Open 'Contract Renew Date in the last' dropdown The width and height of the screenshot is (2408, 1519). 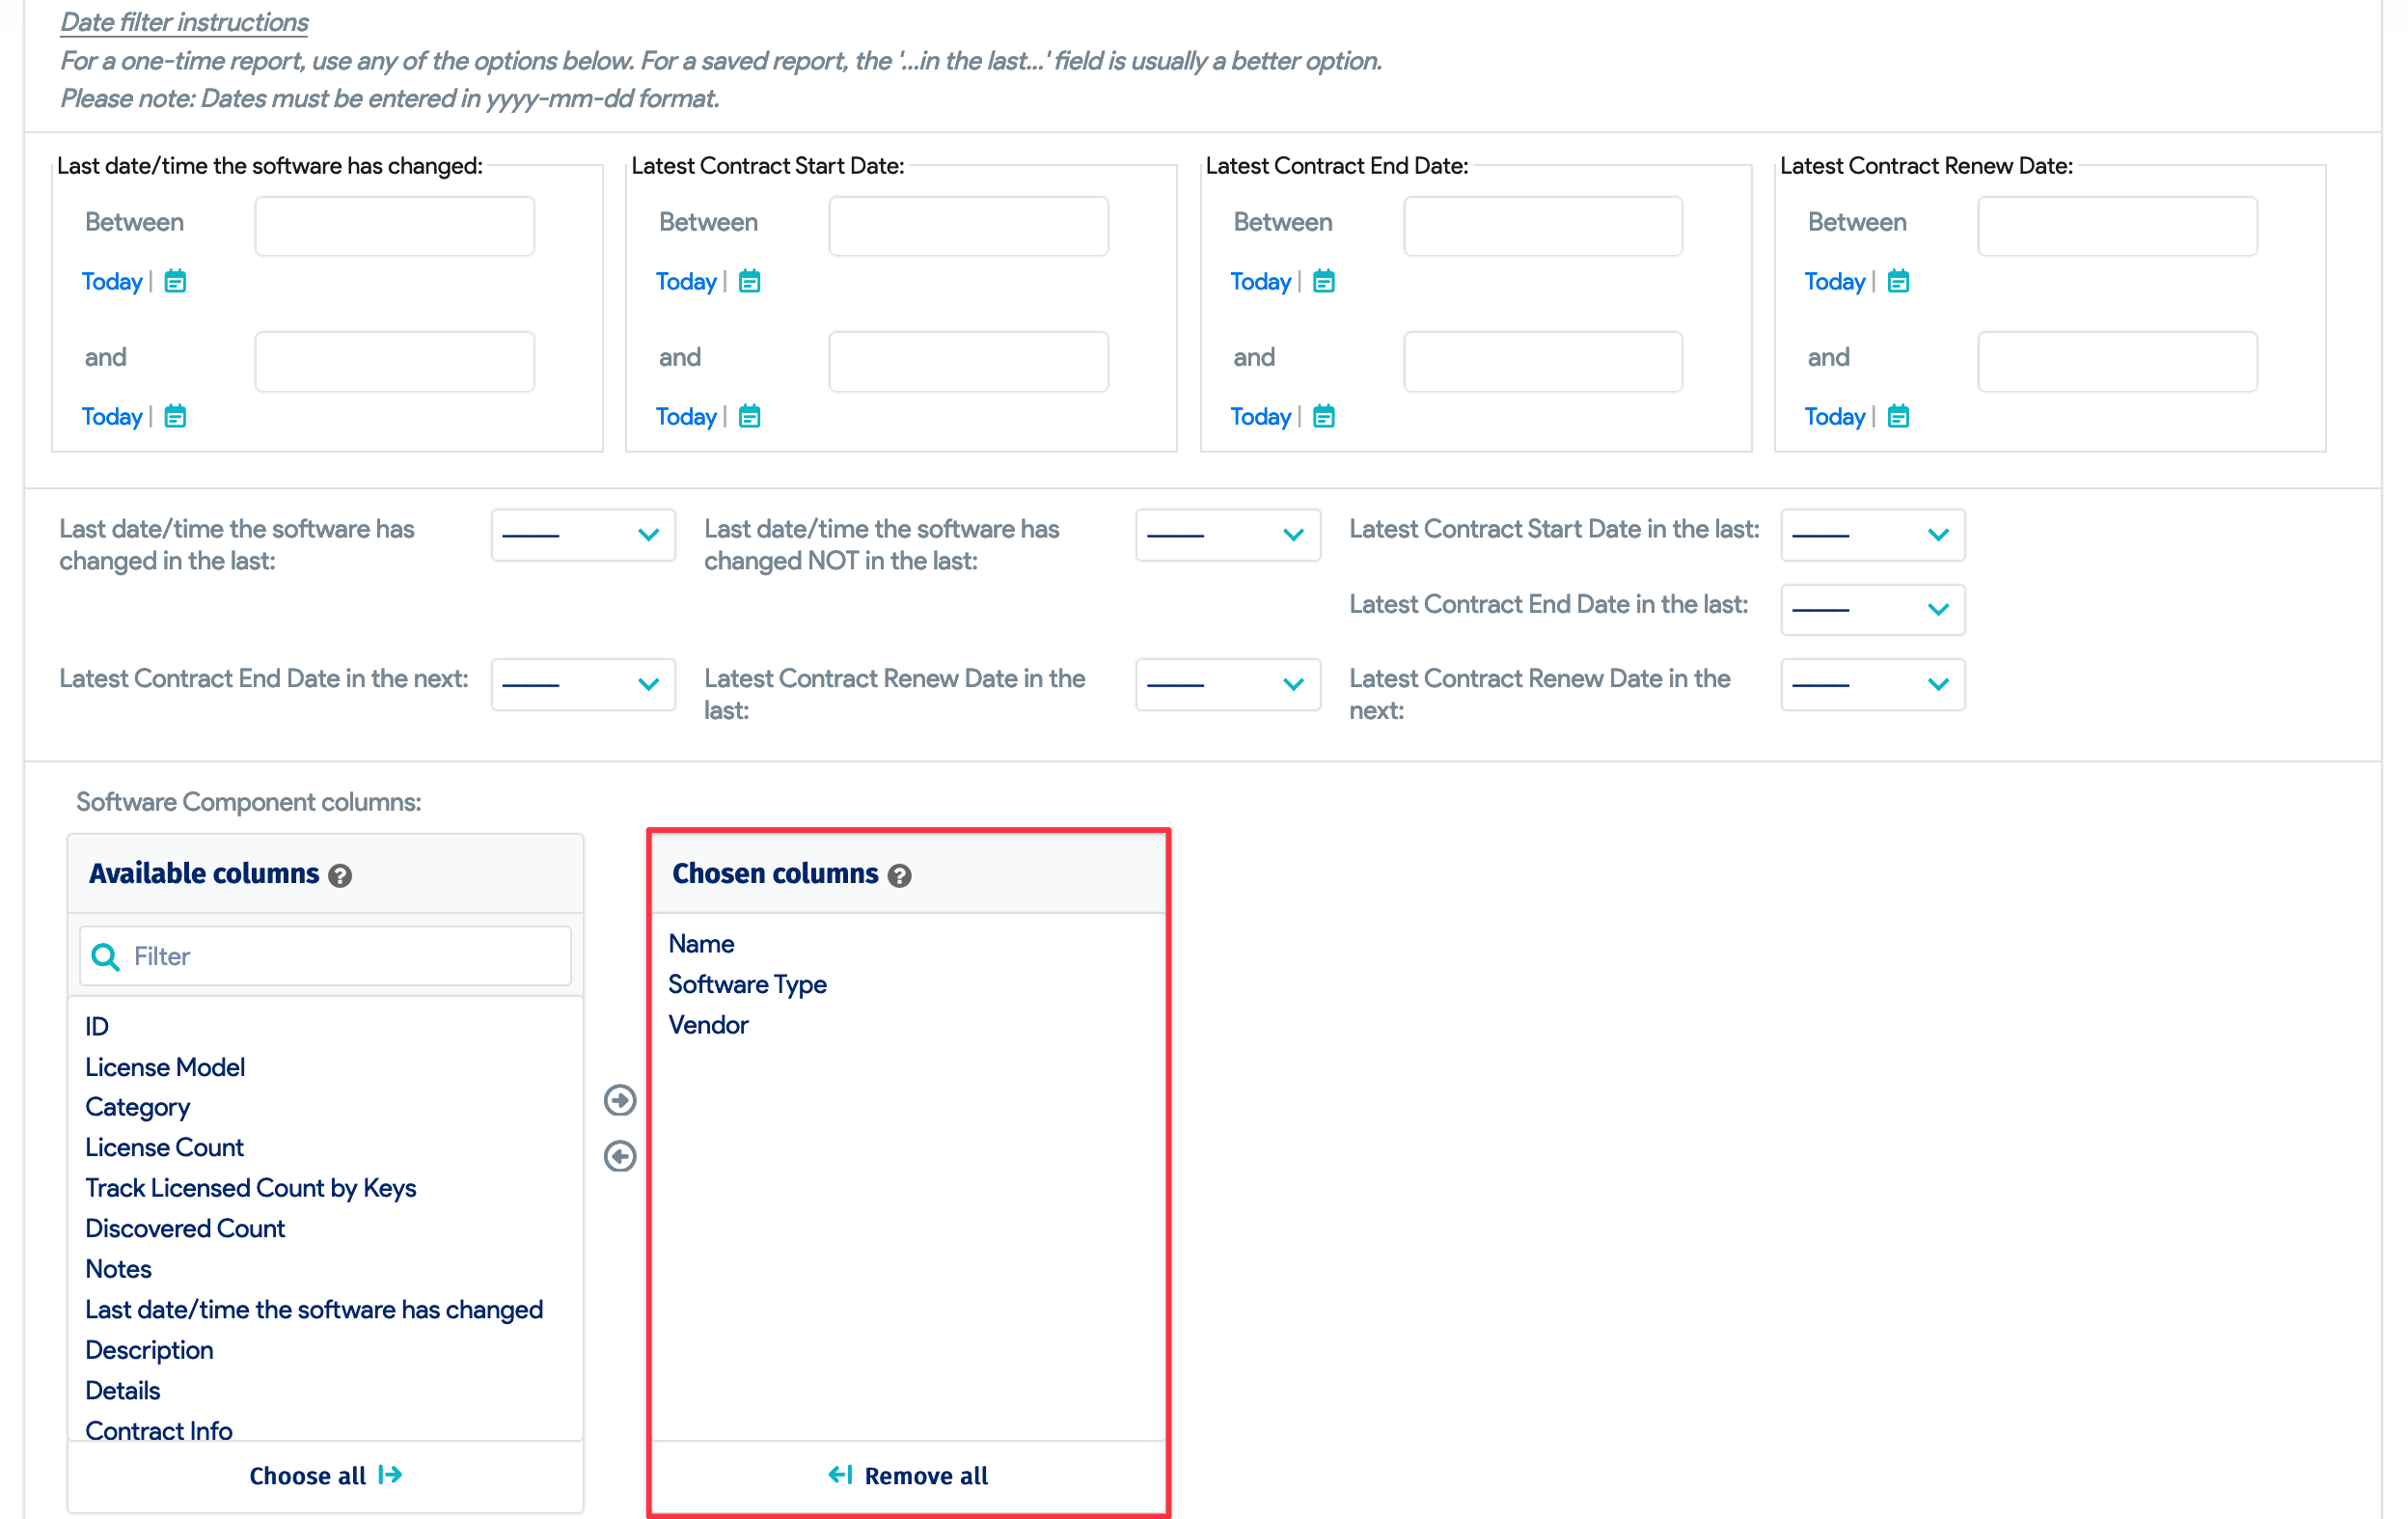tap(1227, 685)
